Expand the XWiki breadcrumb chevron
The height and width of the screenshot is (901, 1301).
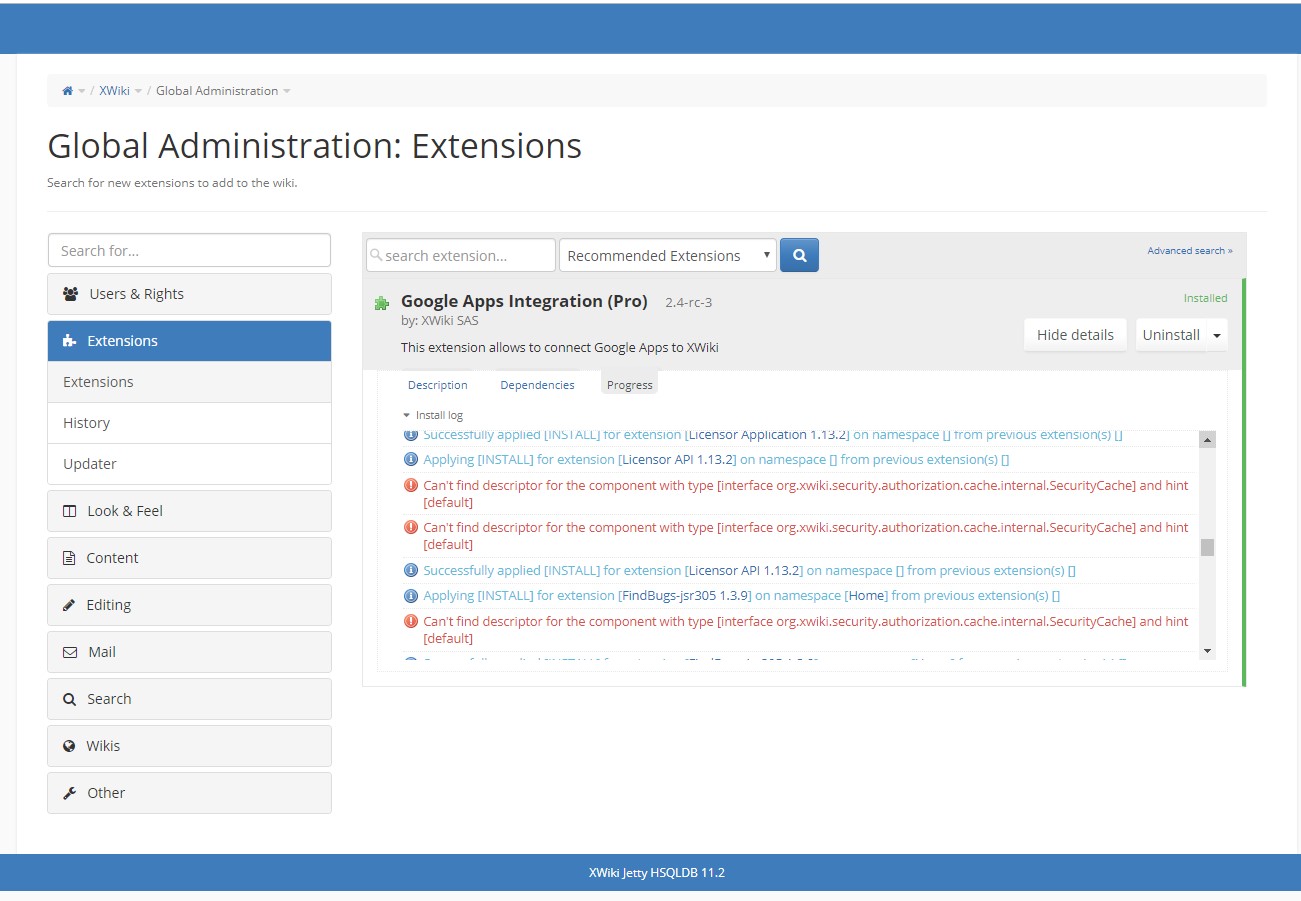tap(138, 91)
